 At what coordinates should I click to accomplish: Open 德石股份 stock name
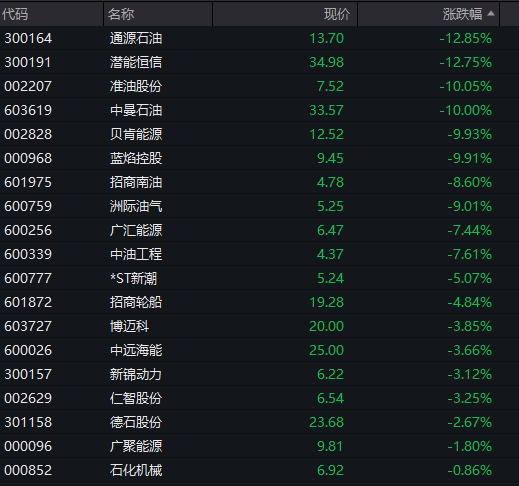[x=136, y=422]
